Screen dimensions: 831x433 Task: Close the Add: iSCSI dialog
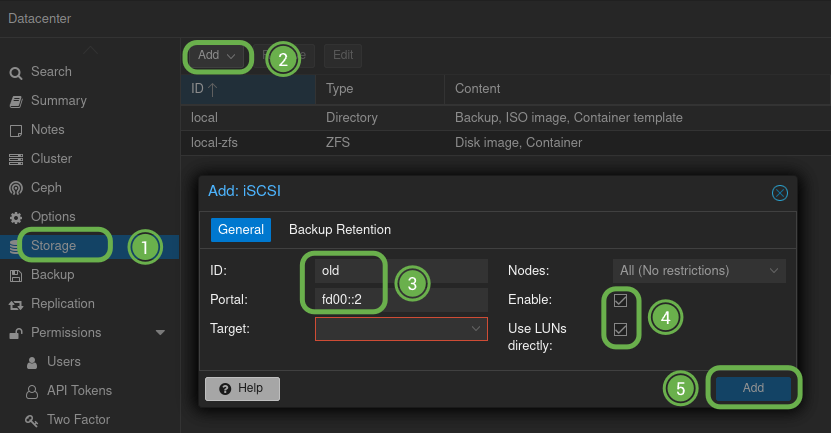point(780,193)
